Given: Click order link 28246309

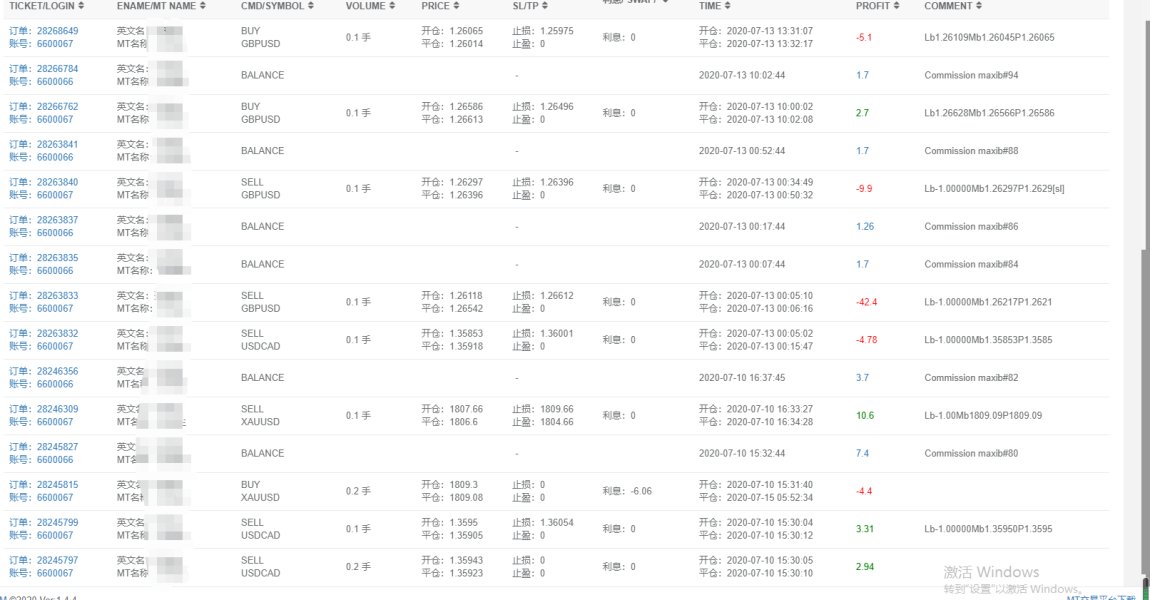Looking at the screenshot, I should tap(57, 409).
